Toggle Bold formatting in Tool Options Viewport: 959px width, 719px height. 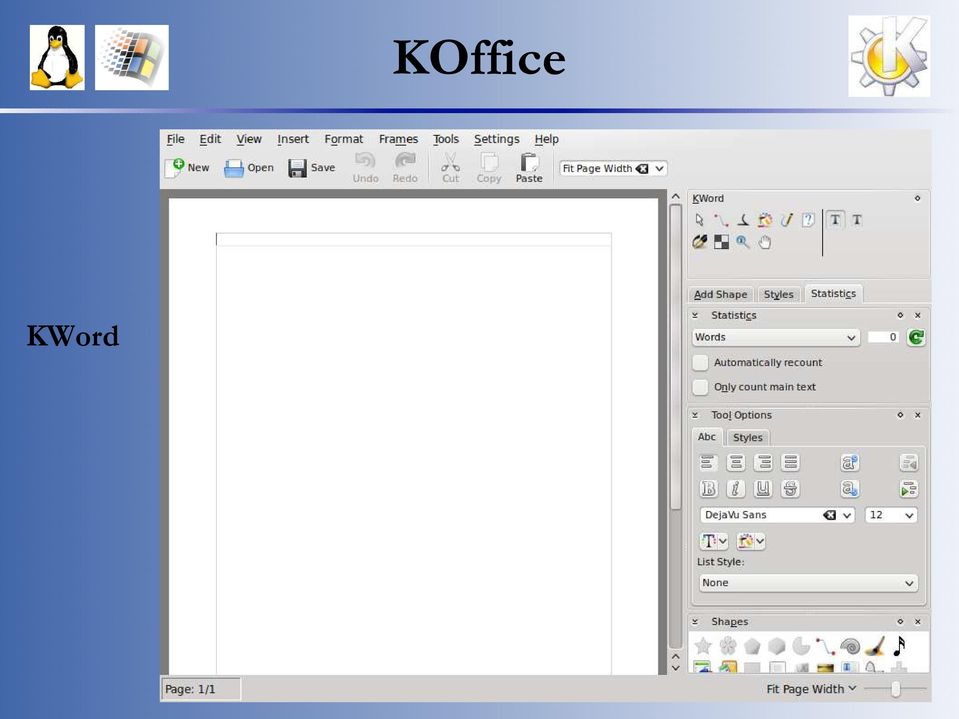[x=708, y=489]
